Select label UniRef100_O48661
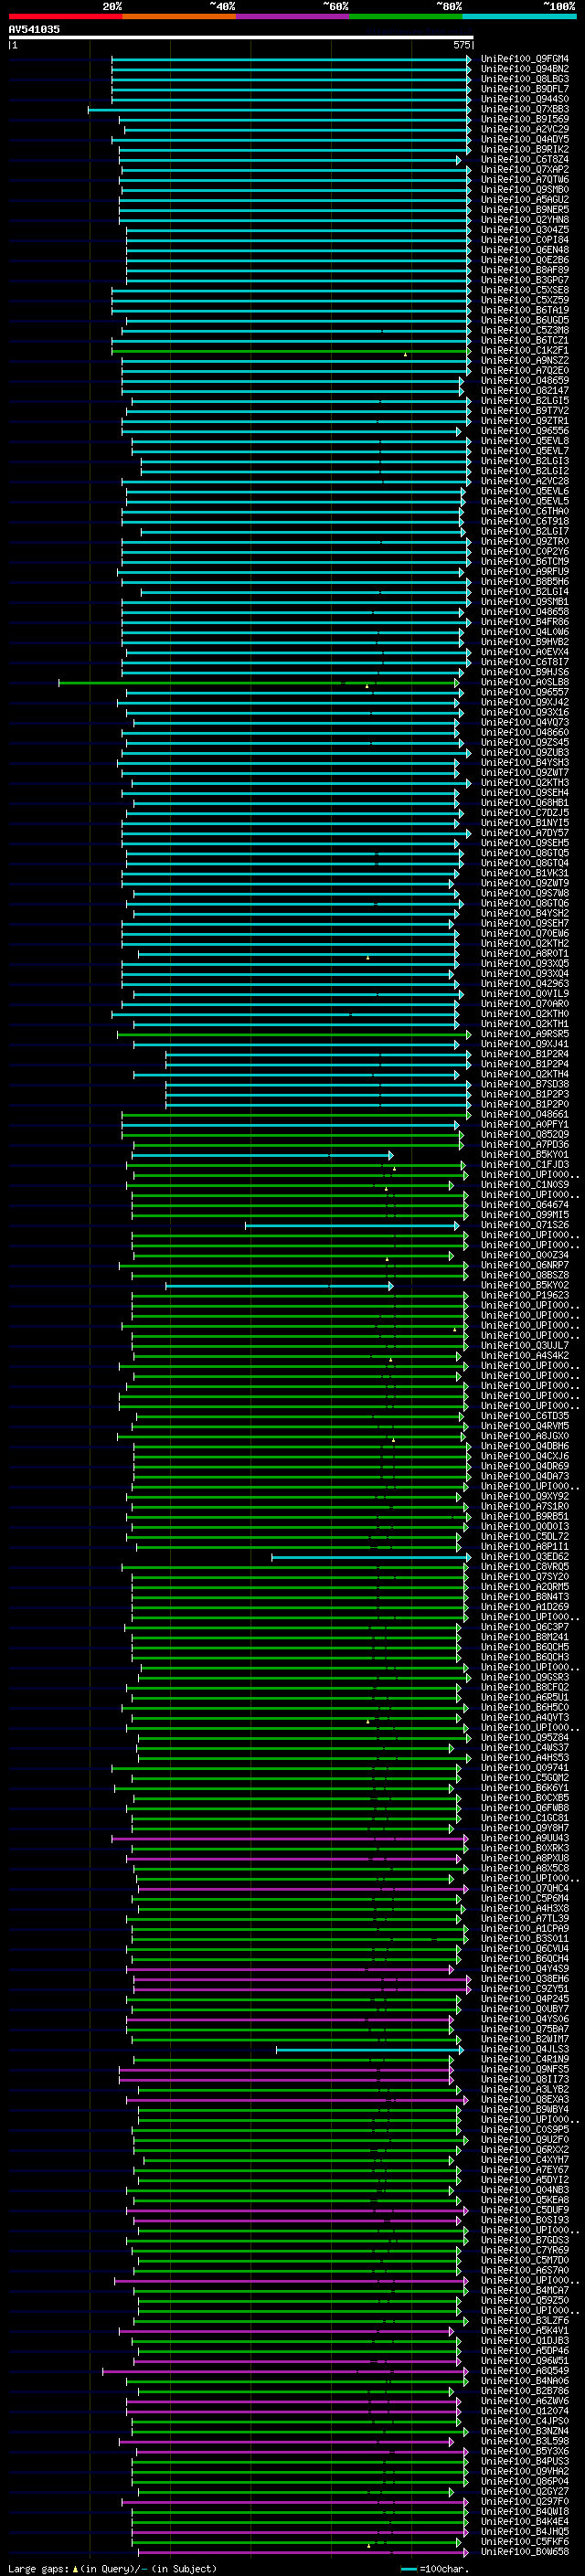The image size is (585, 2576). [x=525, y=1114]
